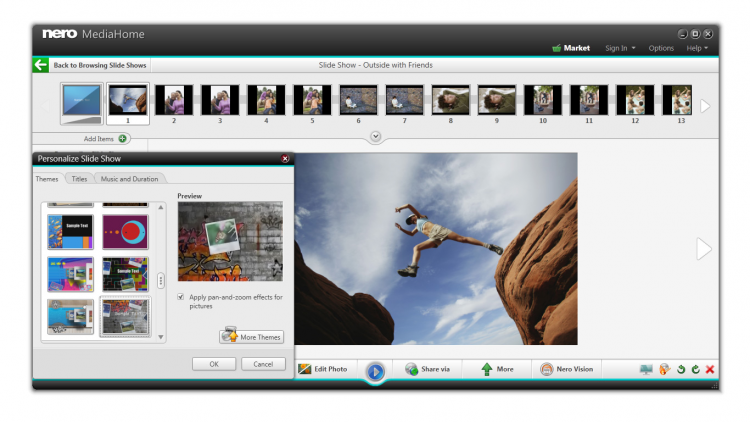This screenshot has height=422, width=750.
Task: Choose the fish and blue blocks theme
Action: [x=70, y=232]
